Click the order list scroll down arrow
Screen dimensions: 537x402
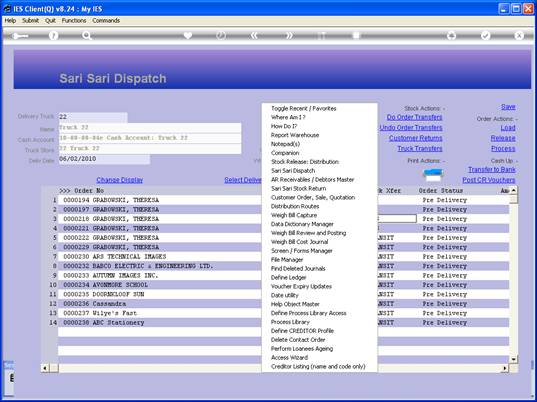click(514, 359)
